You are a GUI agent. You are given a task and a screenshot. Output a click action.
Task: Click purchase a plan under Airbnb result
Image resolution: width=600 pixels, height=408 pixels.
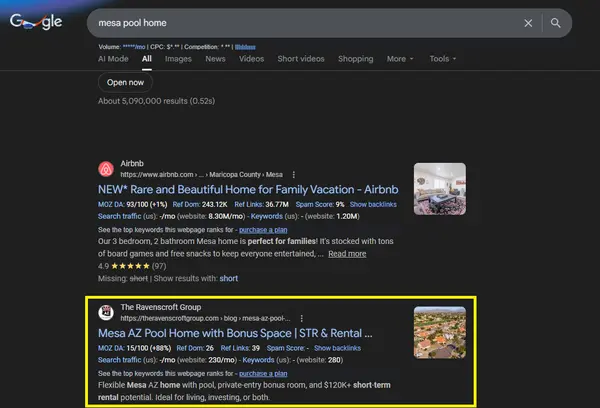263,230
